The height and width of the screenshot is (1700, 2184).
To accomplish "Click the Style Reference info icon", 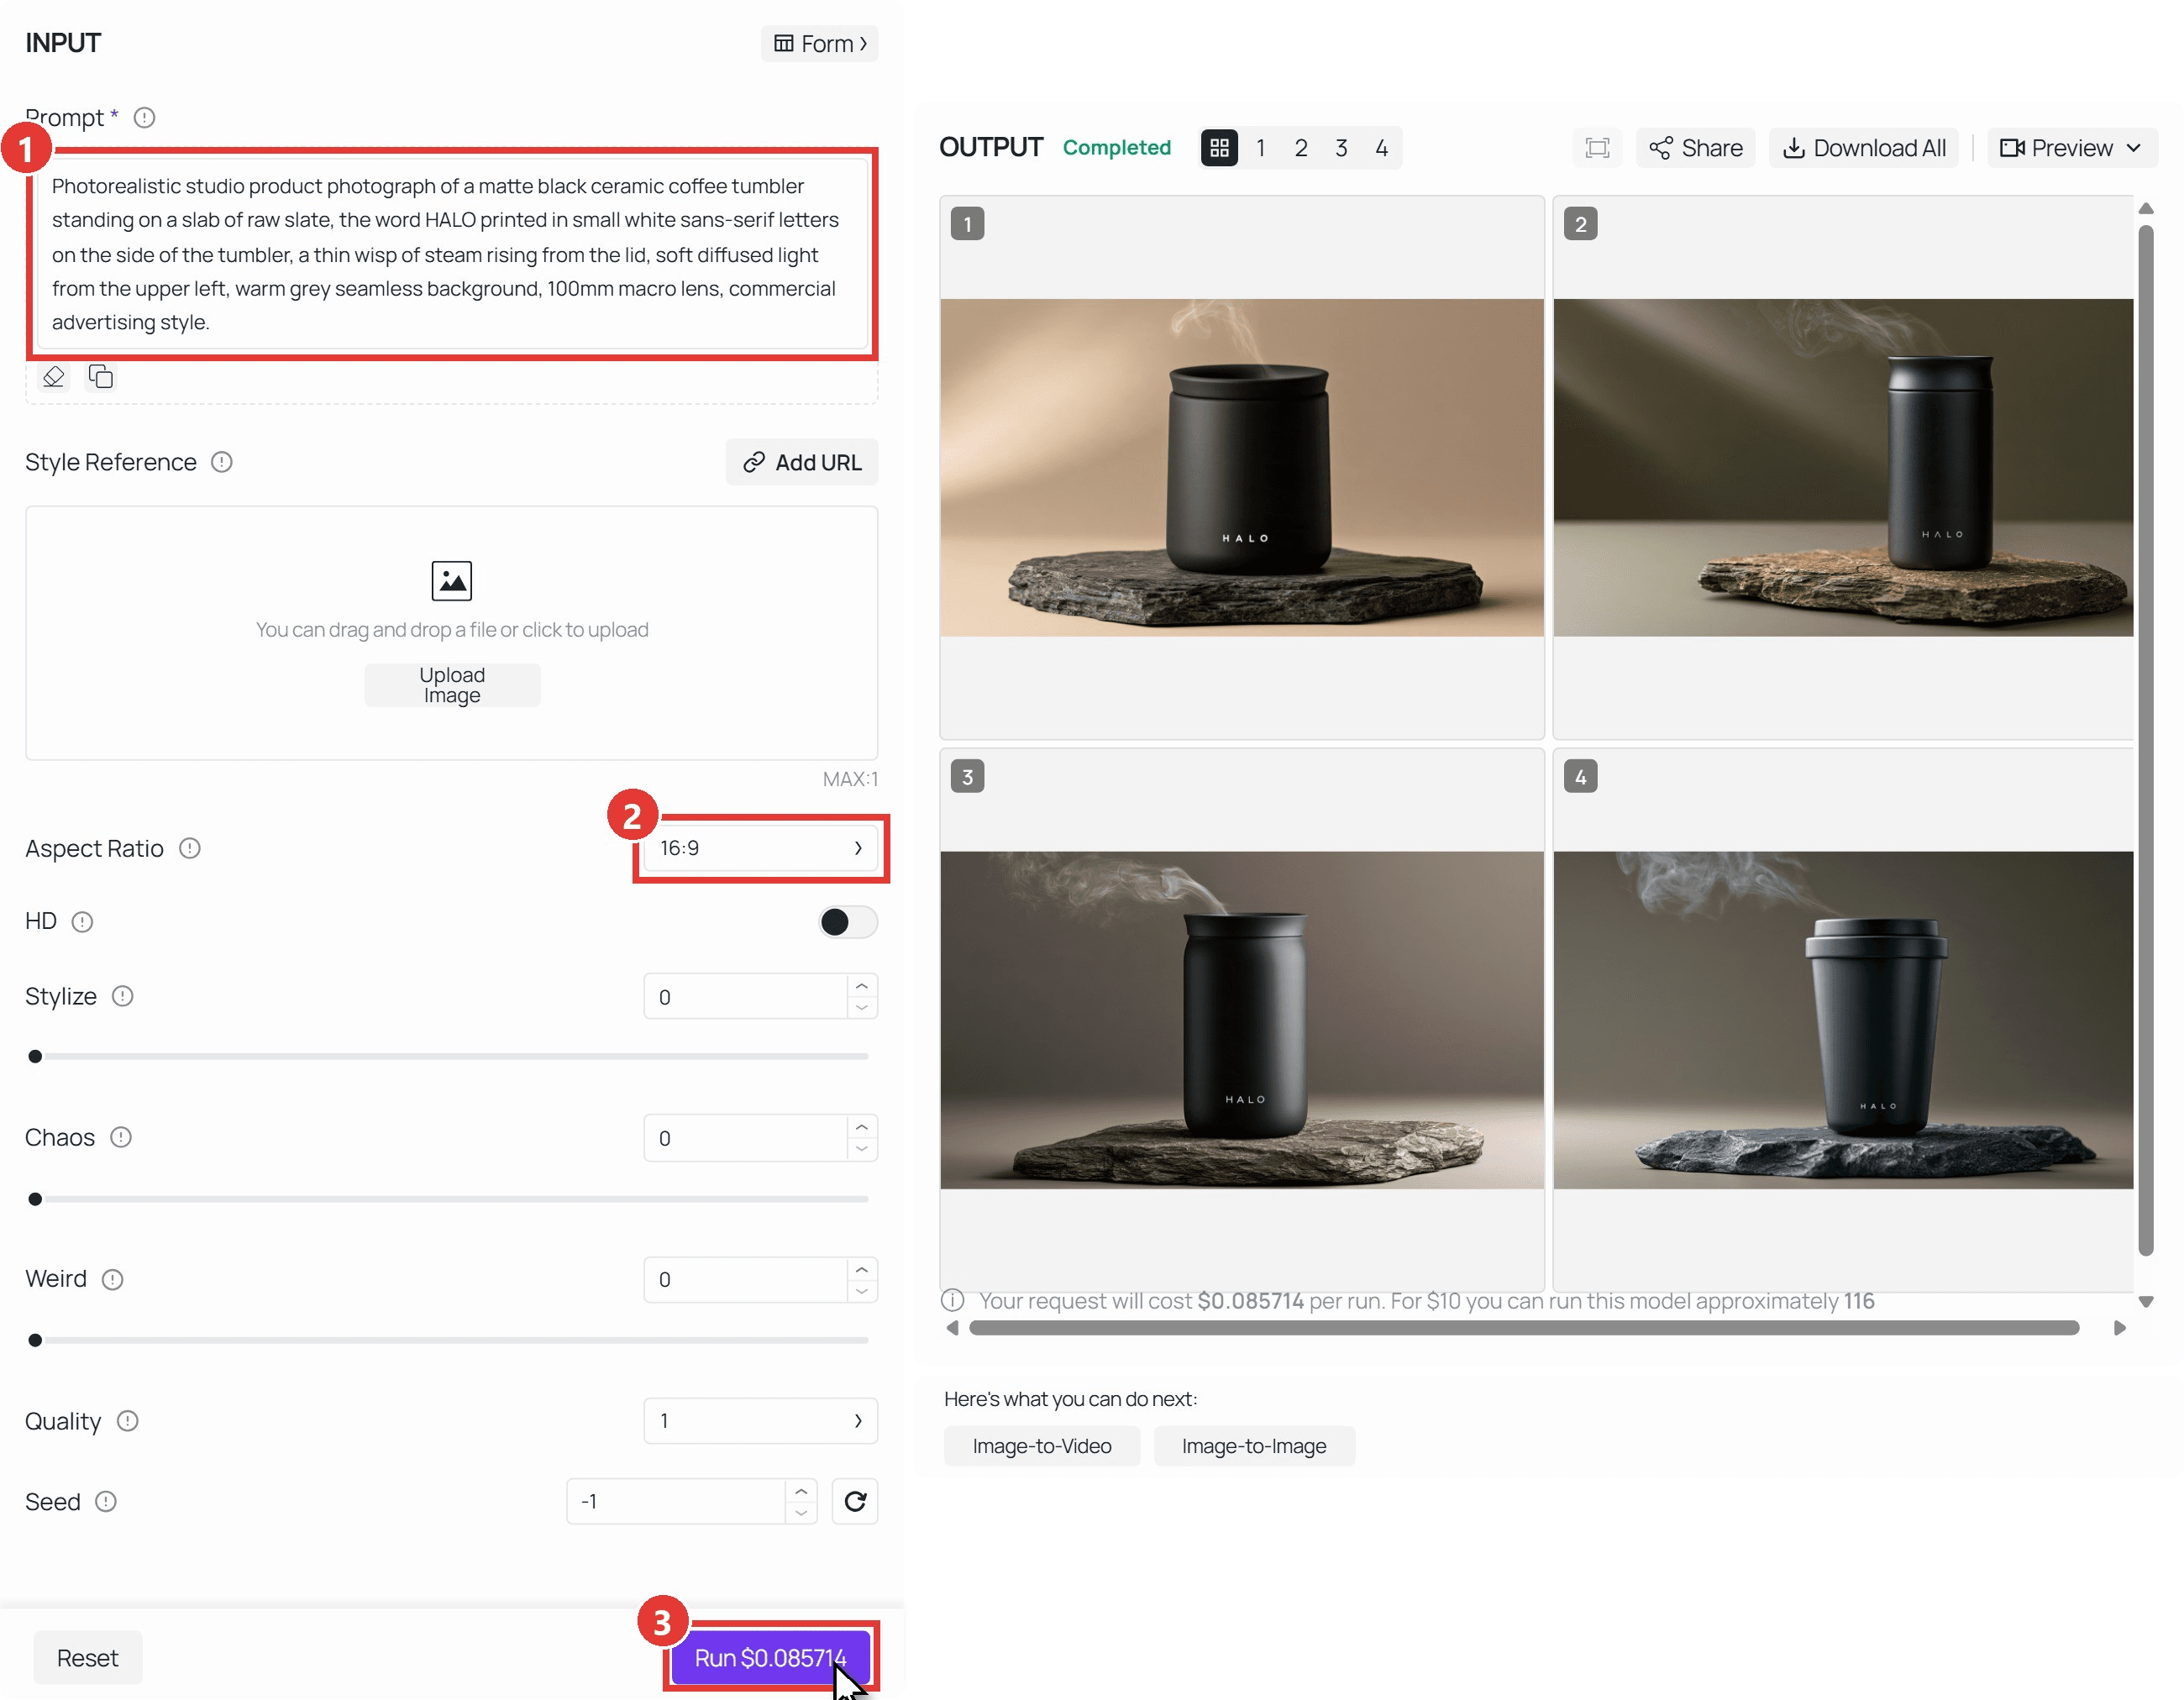I will click(222, 462).
